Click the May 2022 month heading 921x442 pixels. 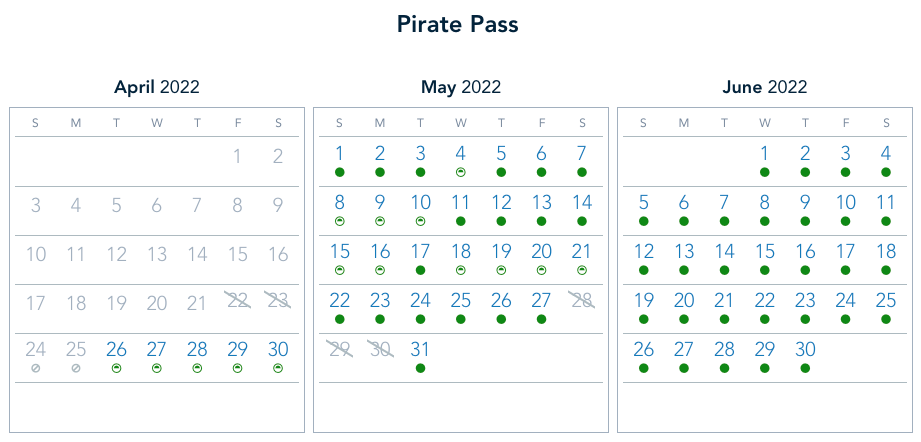(460, 87)
